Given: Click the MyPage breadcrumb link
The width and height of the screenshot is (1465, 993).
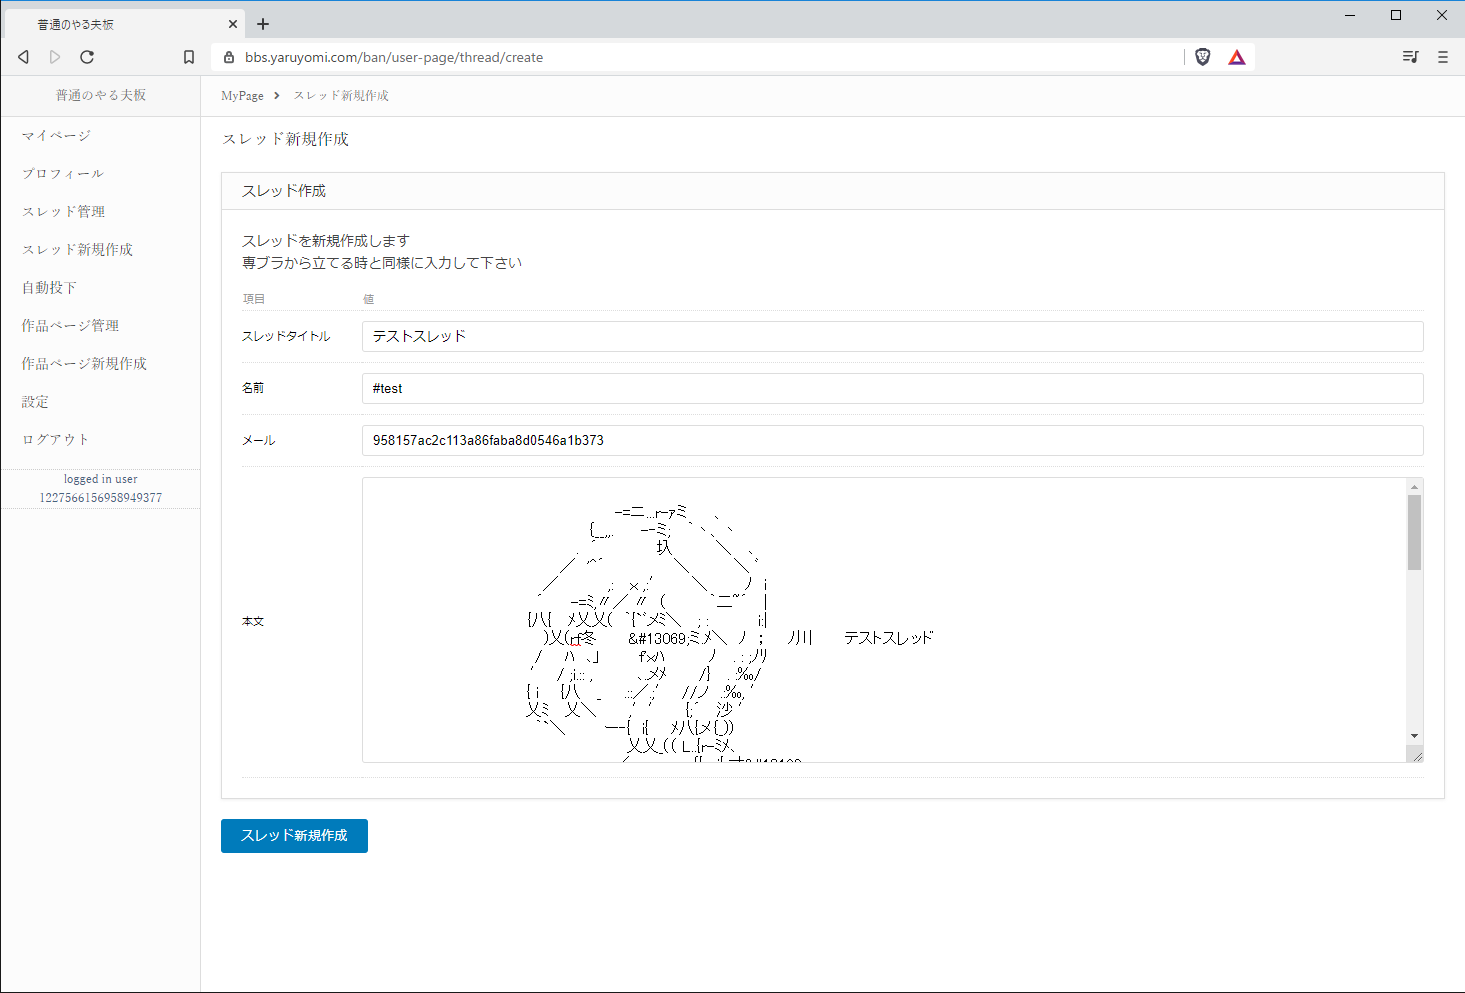Looking at the screenshot, I should [x=242, y=96].
